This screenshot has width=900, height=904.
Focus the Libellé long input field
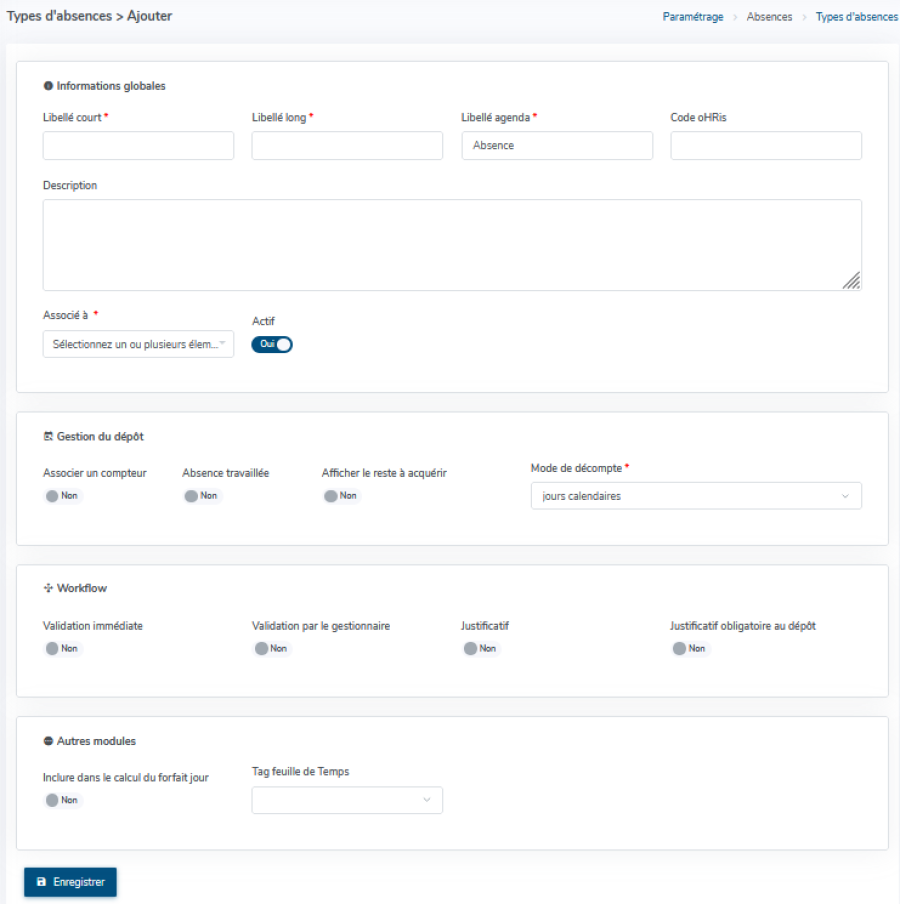pyautogui.click(x=347, y=145)
